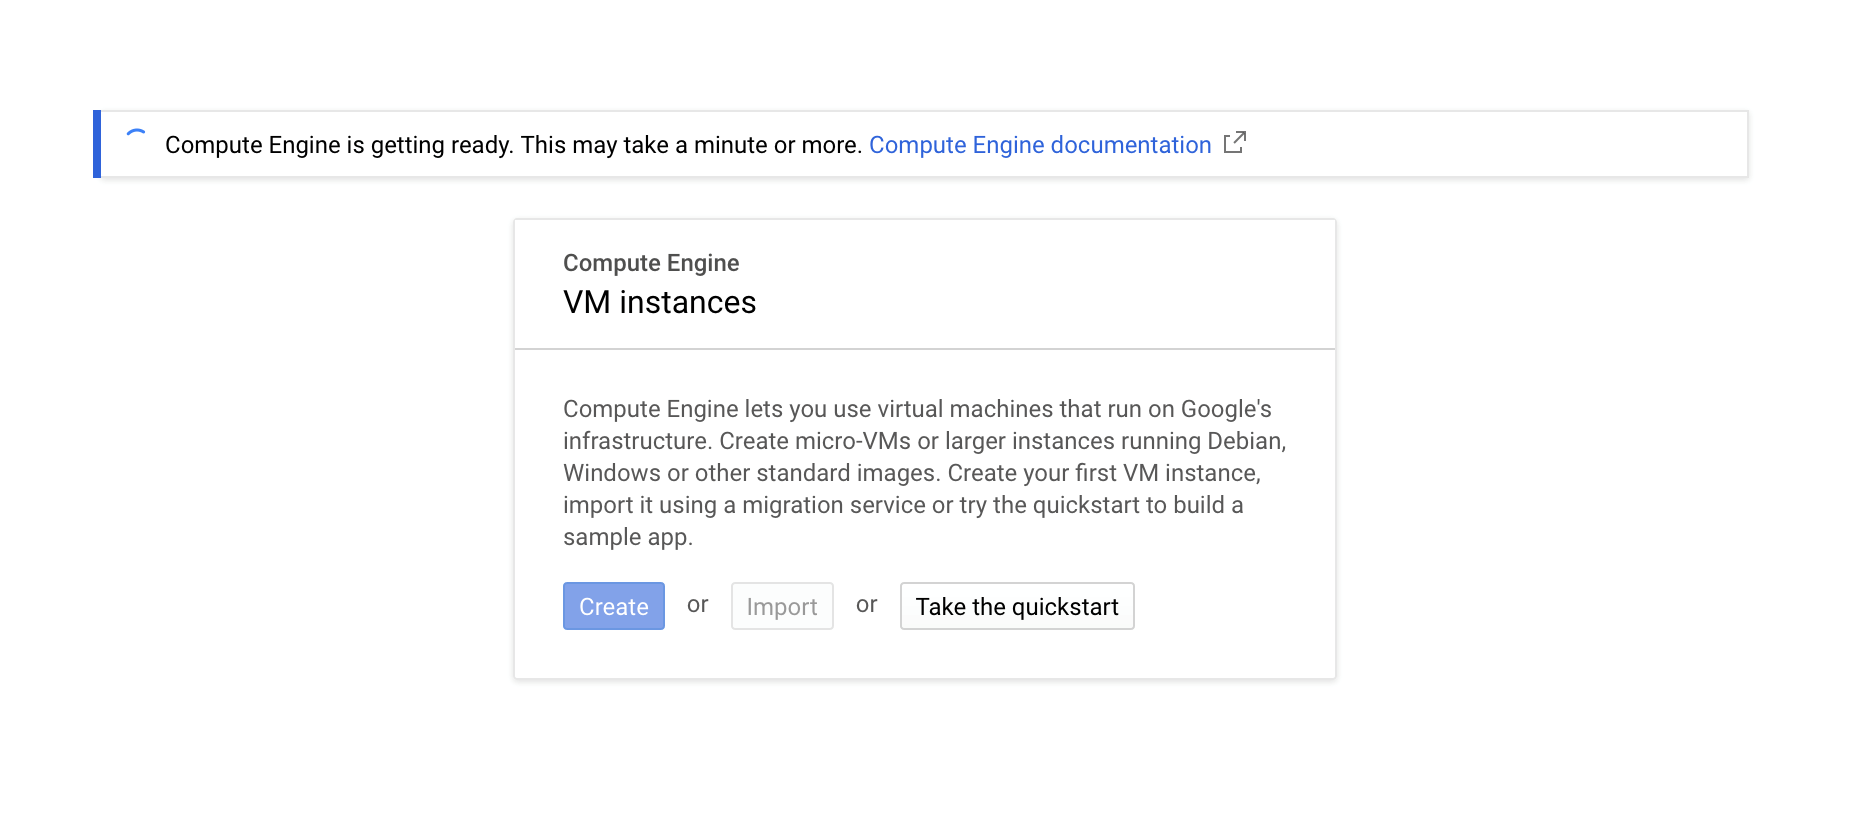Click the Import button

click(782, 606)
